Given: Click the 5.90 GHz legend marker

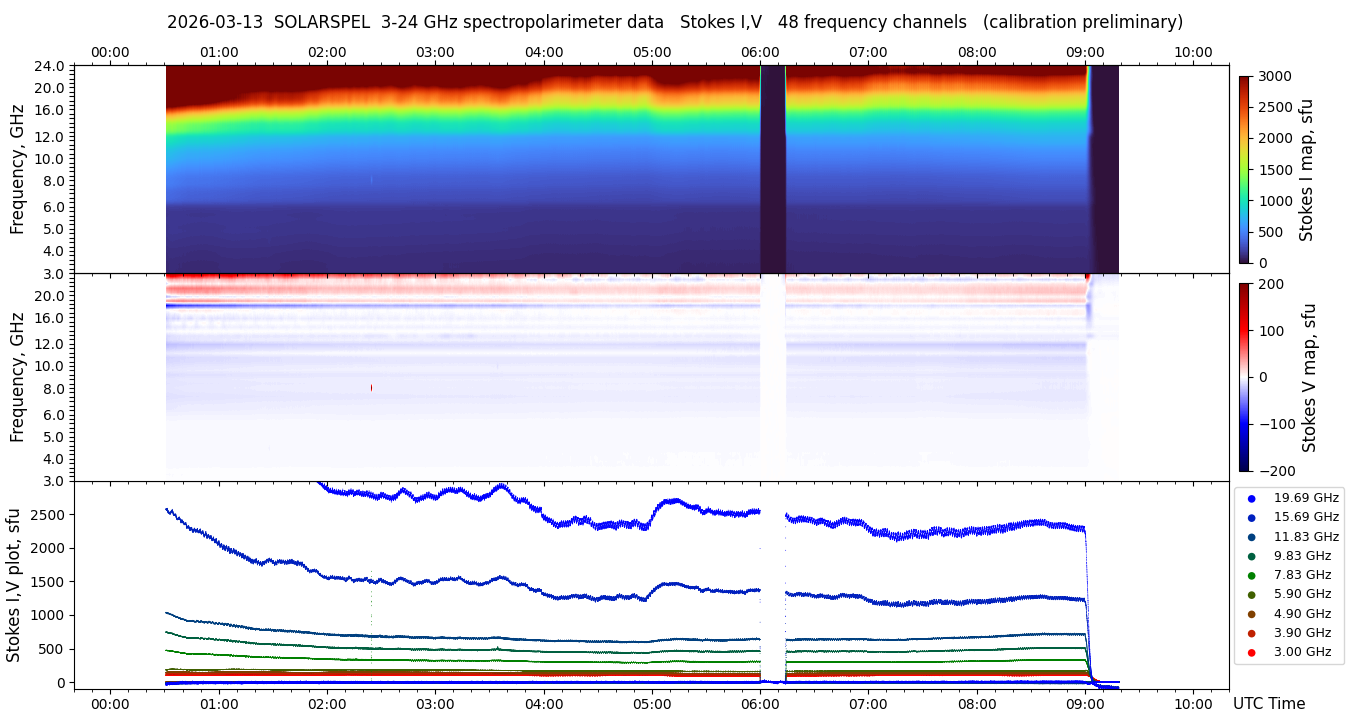Looking at the screenshot, I should click(1251, 595).
